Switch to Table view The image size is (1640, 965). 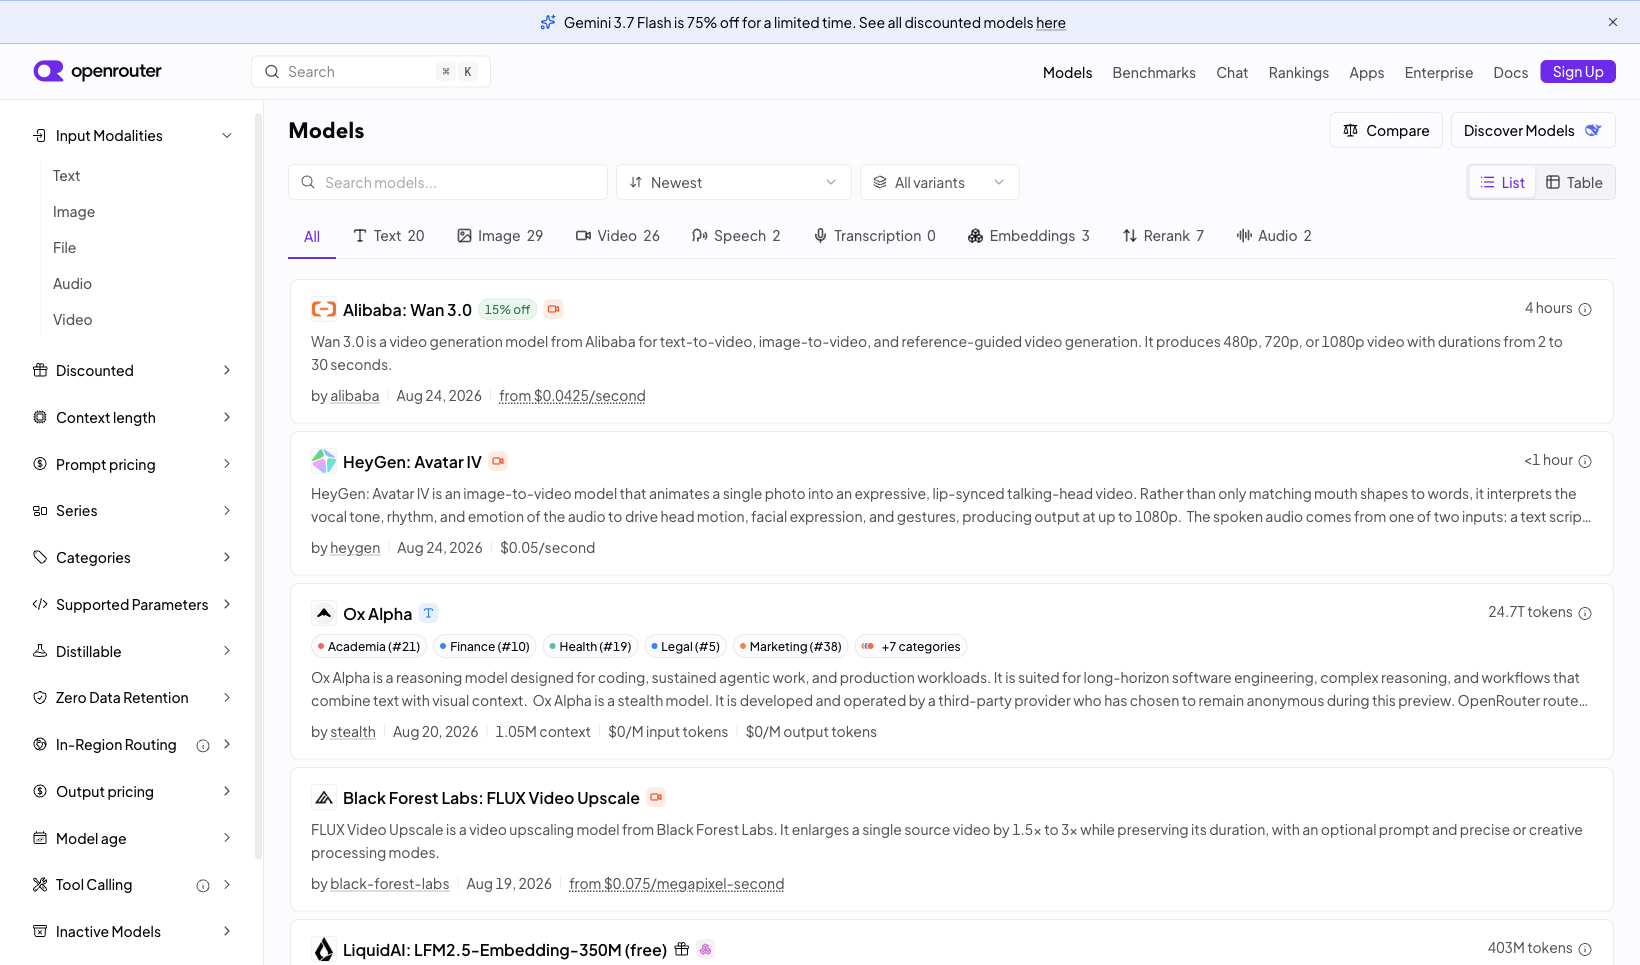pyautogui.click(x=1574, y=182)
